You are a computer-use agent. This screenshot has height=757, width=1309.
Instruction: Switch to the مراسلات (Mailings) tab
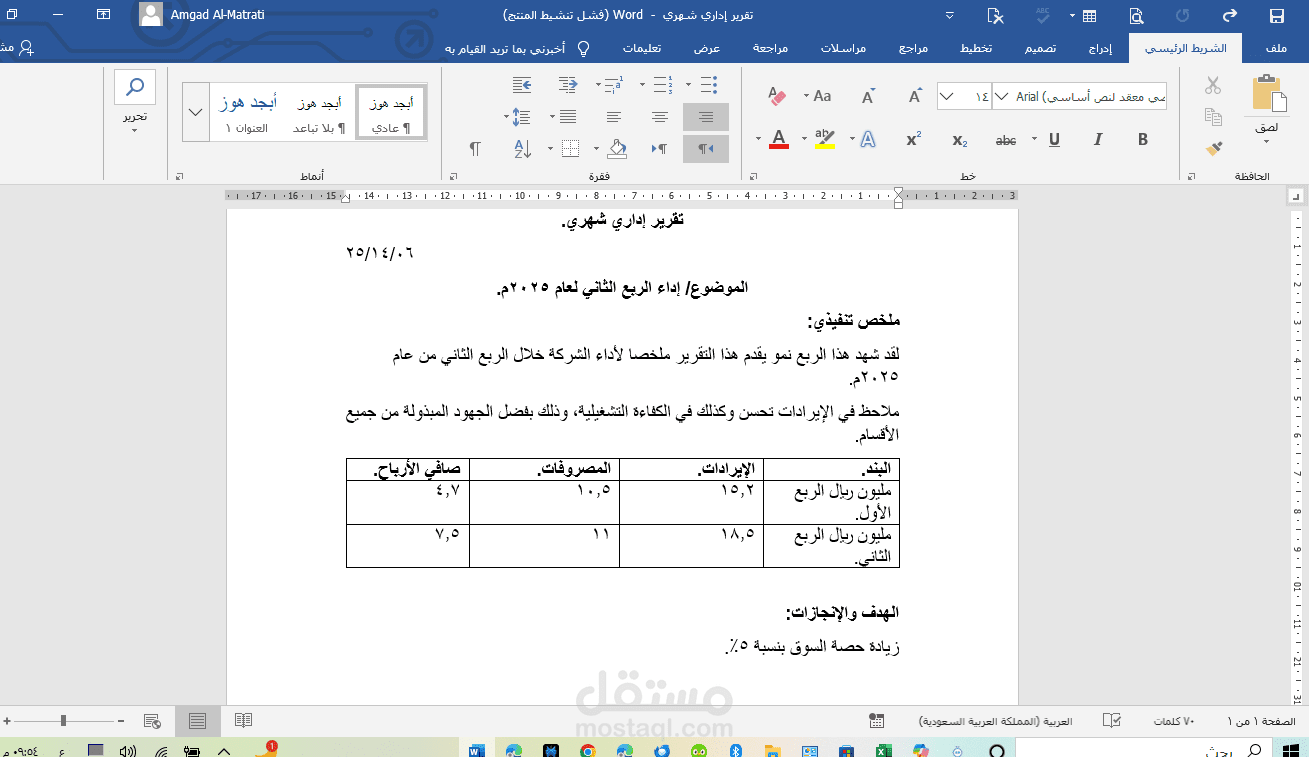(x=843, y=48)
